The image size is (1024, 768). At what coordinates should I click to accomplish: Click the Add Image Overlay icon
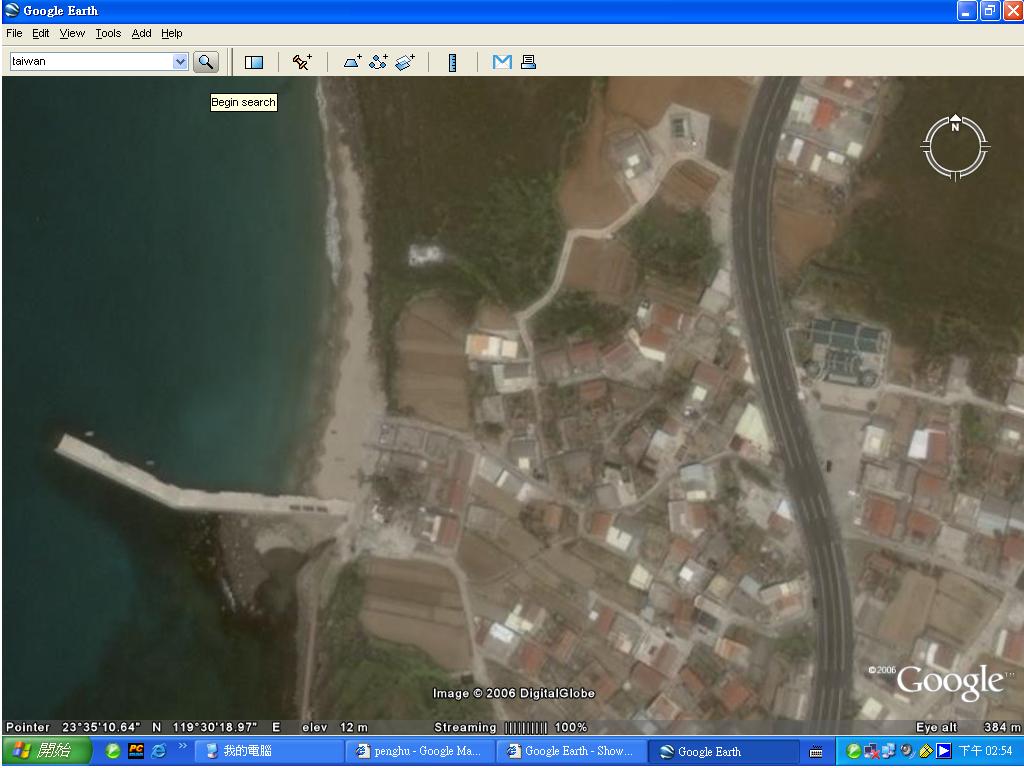405,62
